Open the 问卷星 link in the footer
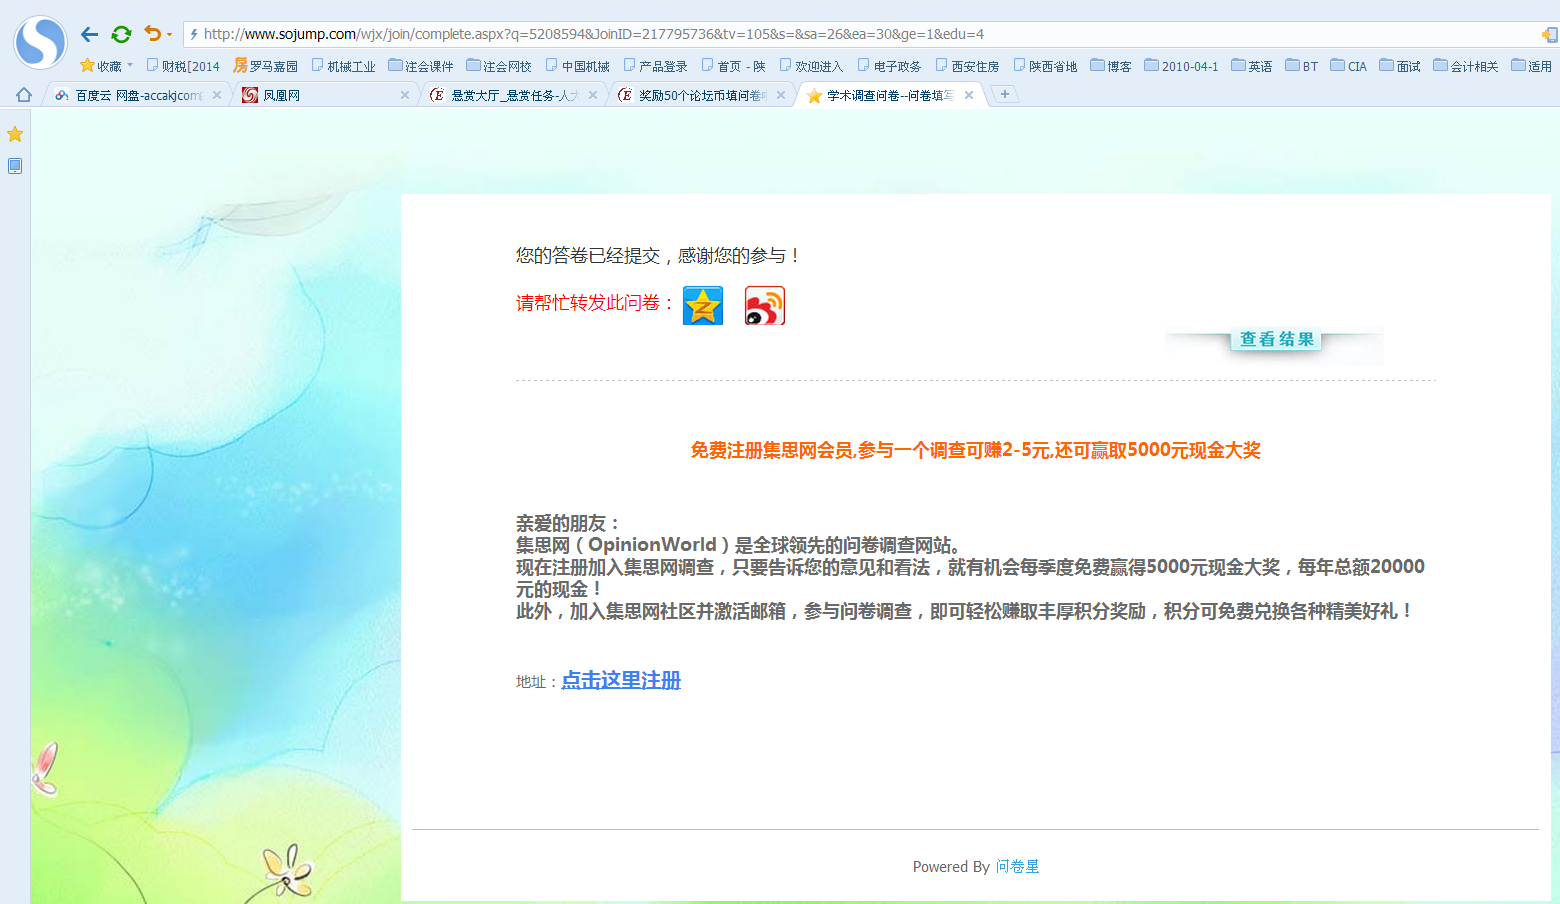Viewport: 1560px width, 904px height. [1017, 867]
